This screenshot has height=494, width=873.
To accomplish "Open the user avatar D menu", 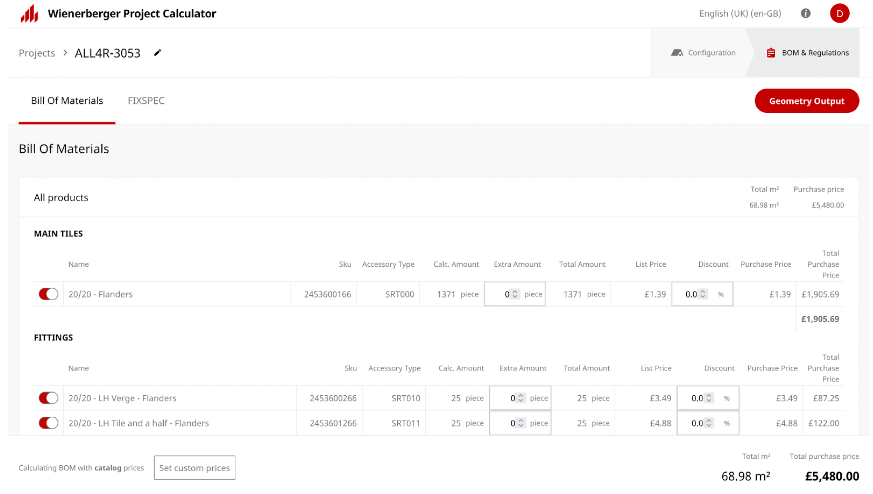I will point(840,13).
